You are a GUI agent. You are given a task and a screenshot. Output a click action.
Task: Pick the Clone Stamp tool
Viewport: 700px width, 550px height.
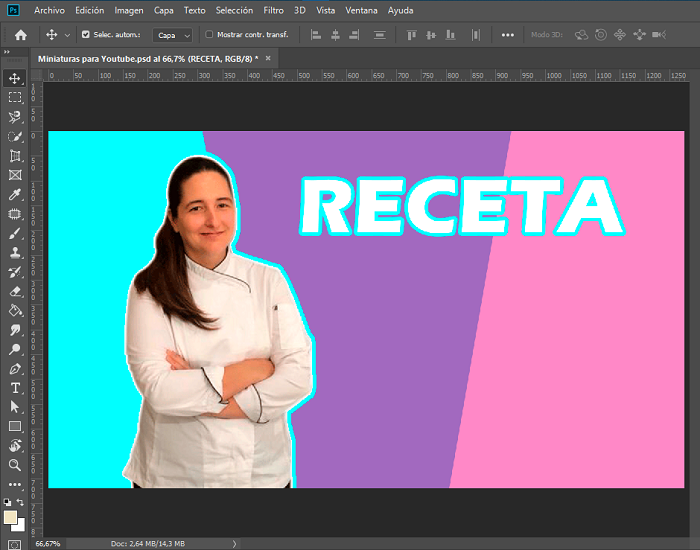15,253
